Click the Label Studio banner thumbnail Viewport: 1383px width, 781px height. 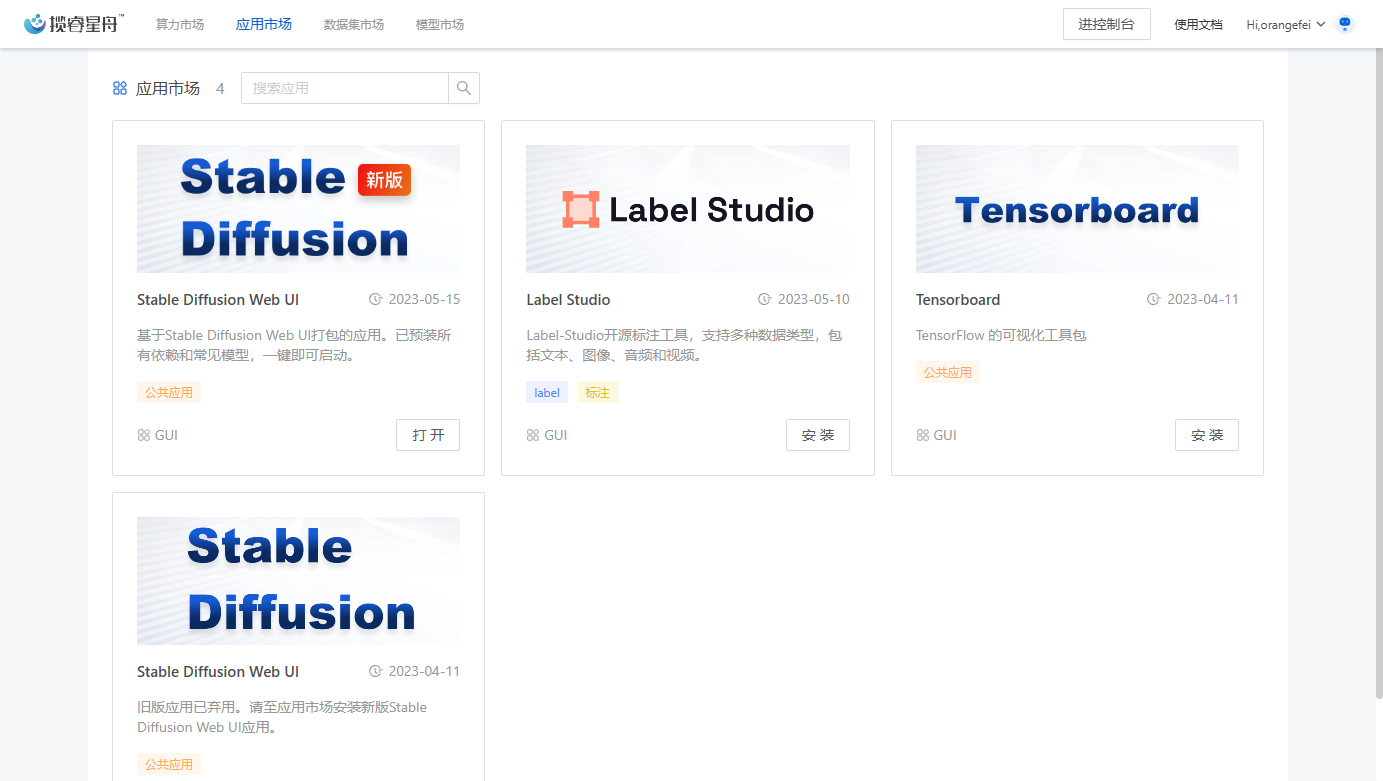pyautogui.click(x=687, y=209)
